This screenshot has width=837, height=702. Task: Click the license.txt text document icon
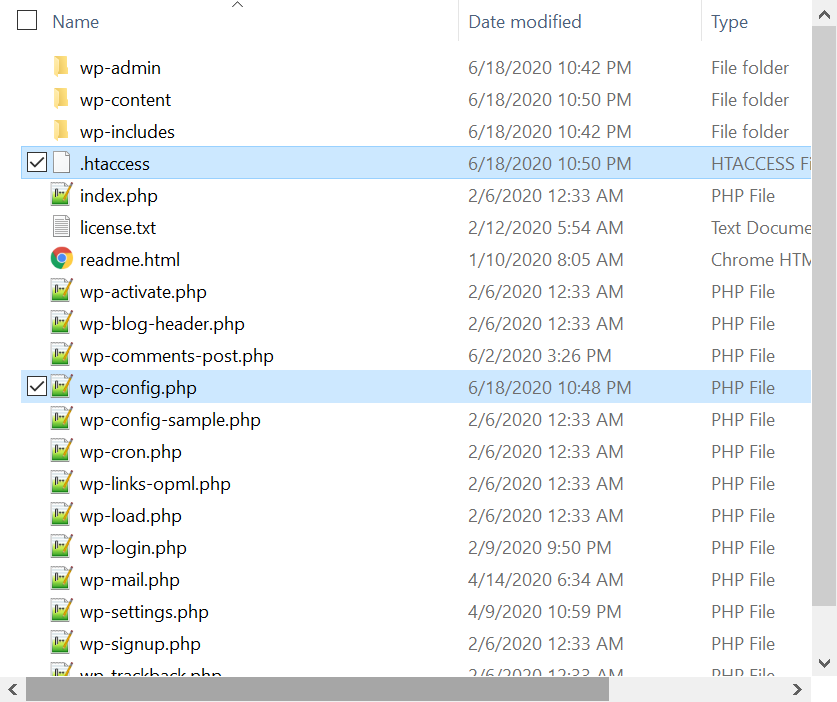pos(61,227)
